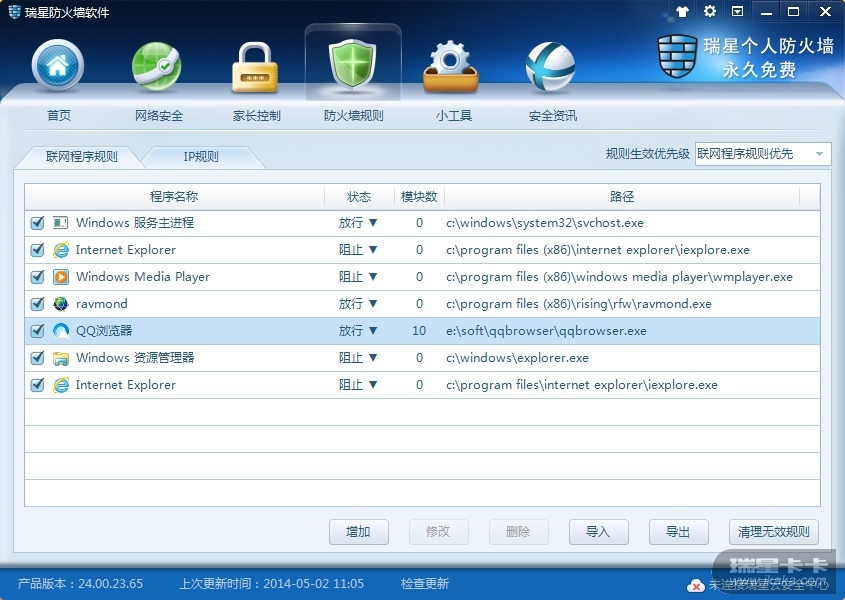Open the 安全资讯 navigation label
845x600 pixels.
pyautogui.click(x=552, y=115)
